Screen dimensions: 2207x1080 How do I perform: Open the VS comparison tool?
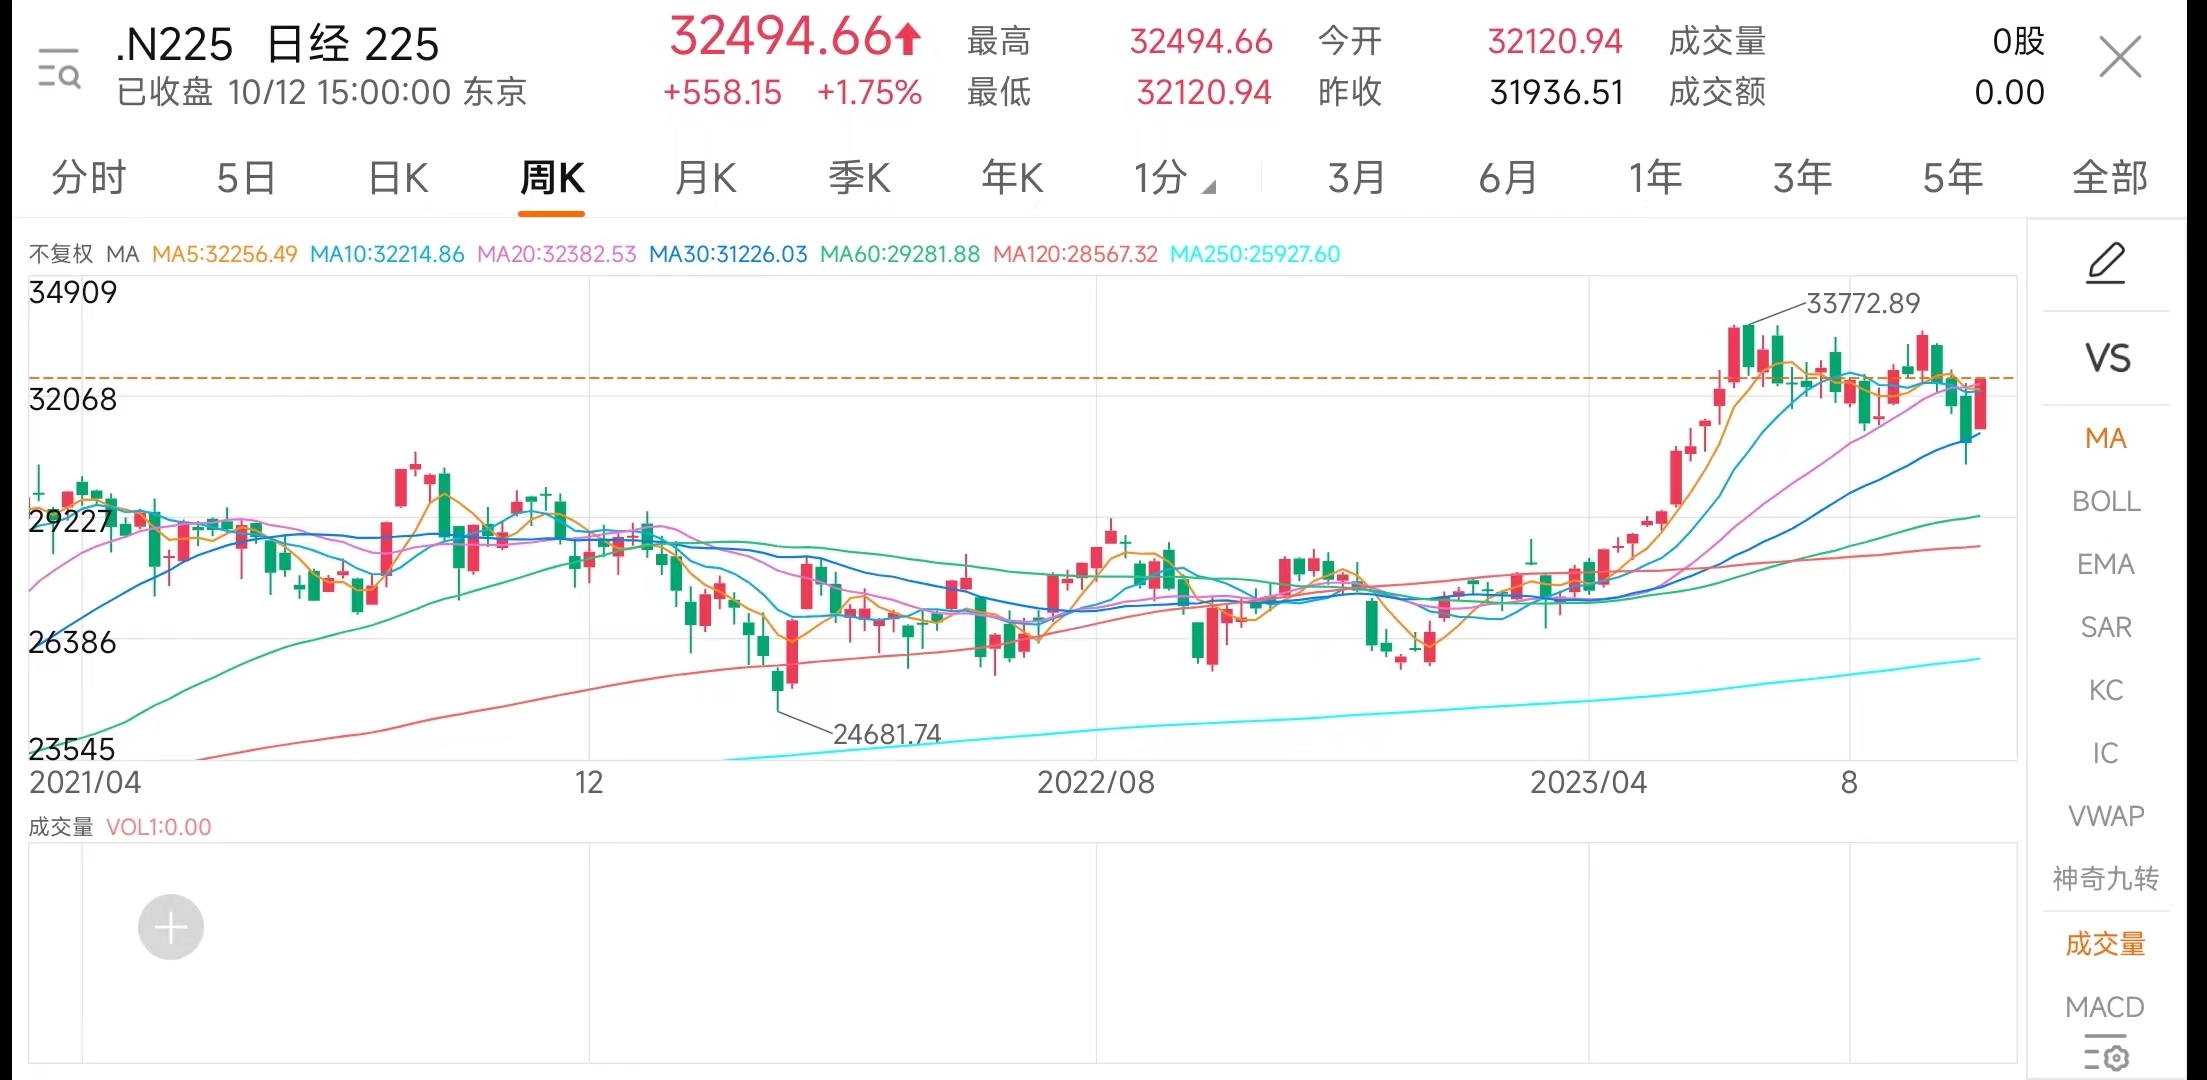(x=2106, y=358)
